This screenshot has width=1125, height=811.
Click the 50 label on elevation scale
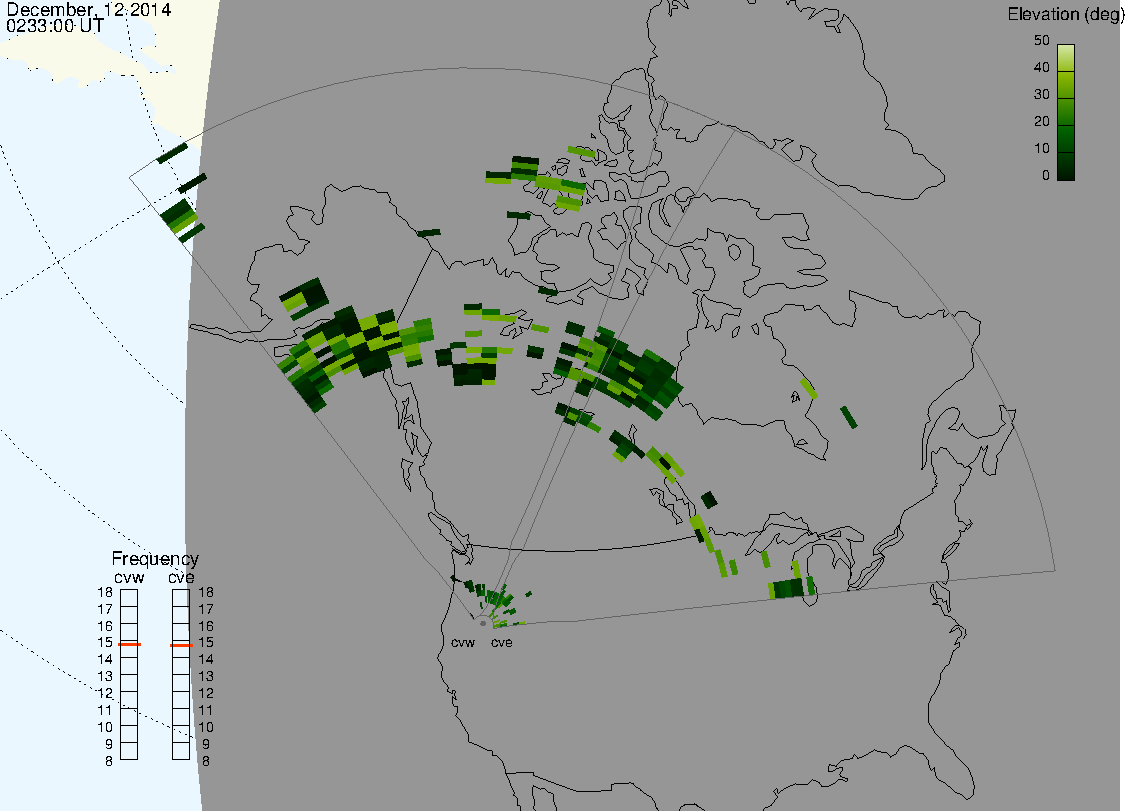coord(1042,40)
